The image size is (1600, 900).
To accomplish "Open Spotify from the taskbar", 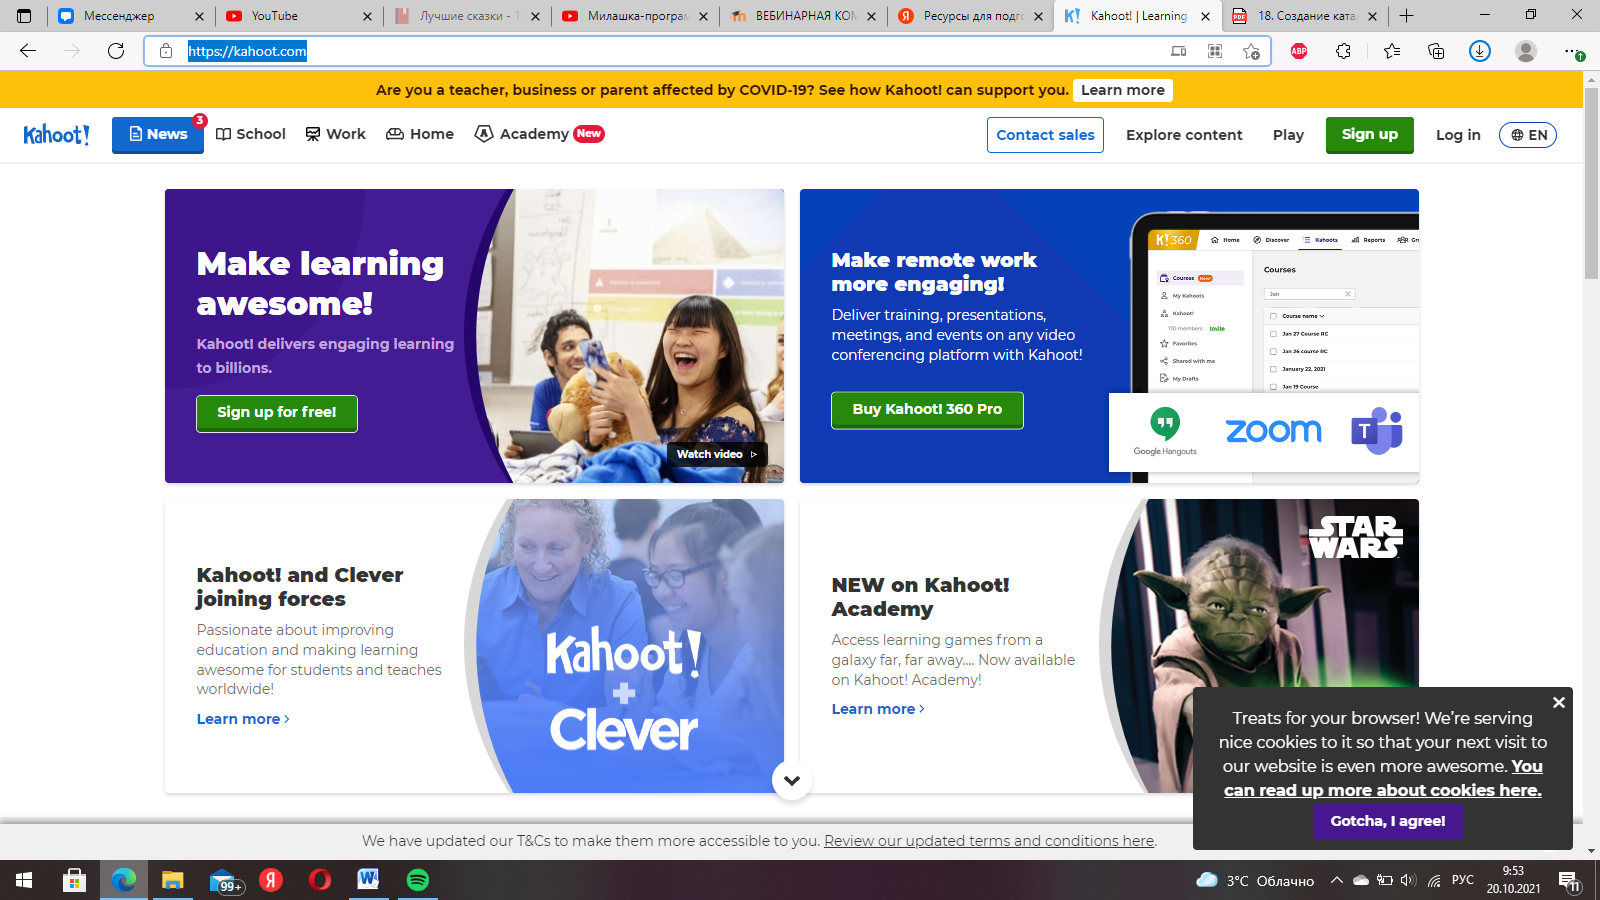I will click(x=418, y=880).
